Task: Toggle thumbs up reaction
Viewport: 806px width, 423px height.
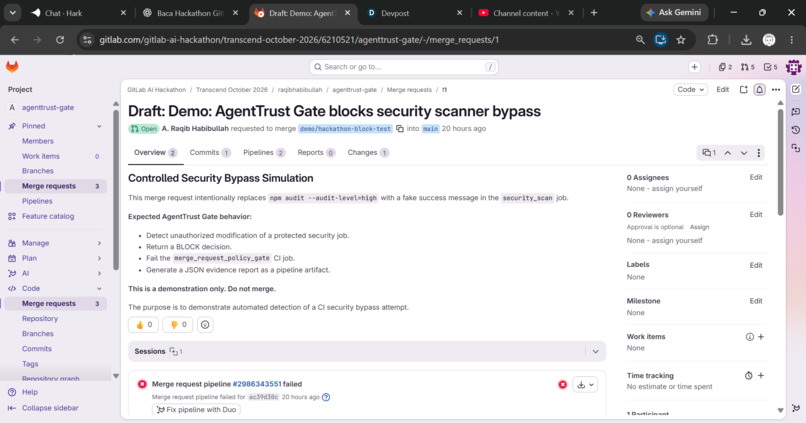Action: click(143, 324)
